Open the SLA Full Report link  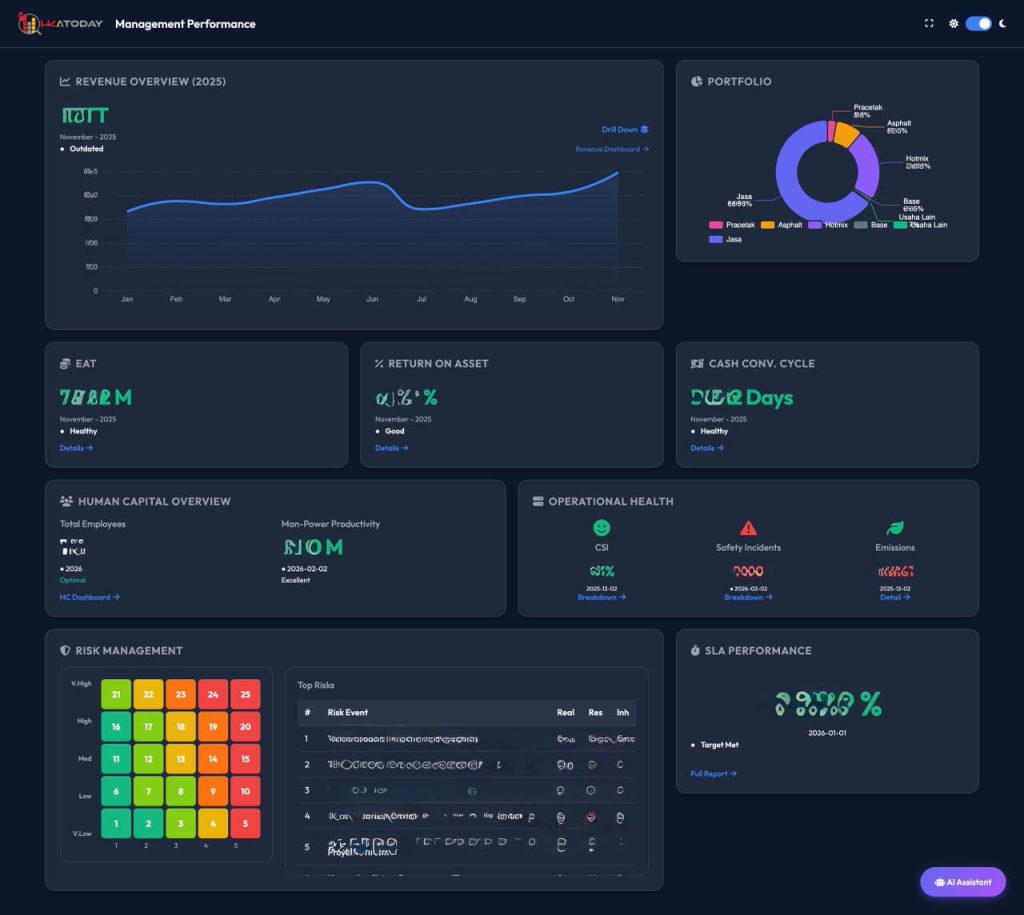coord(713,773)
